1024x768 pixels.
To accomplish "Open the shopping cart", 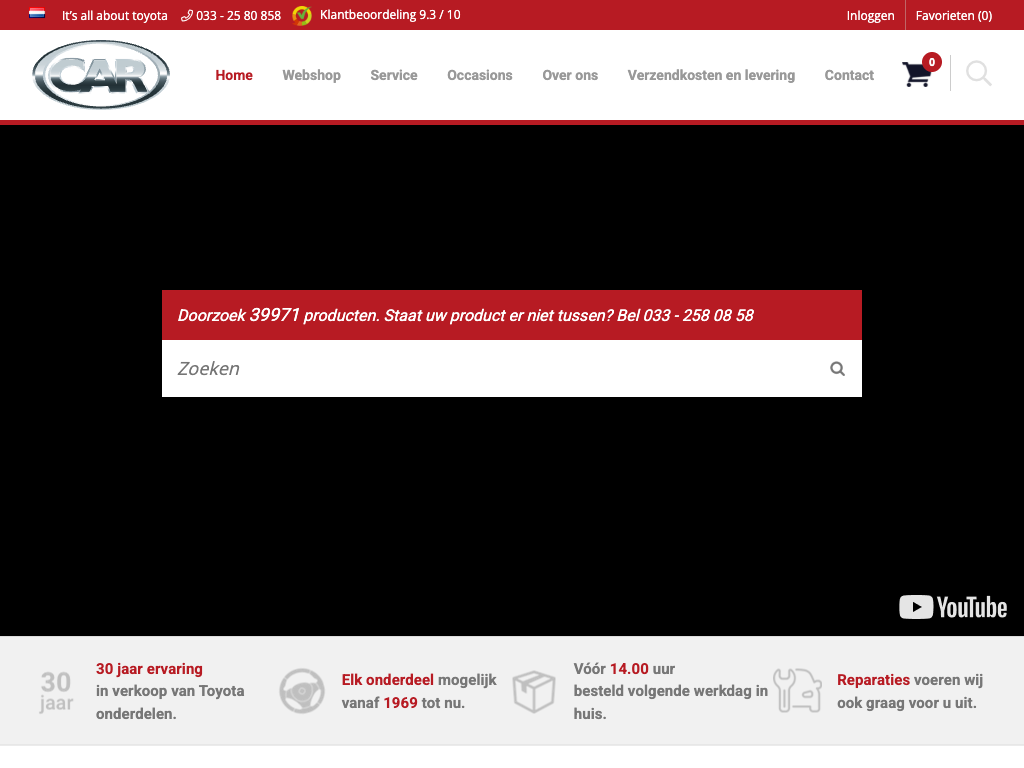I will click(918, 74).
